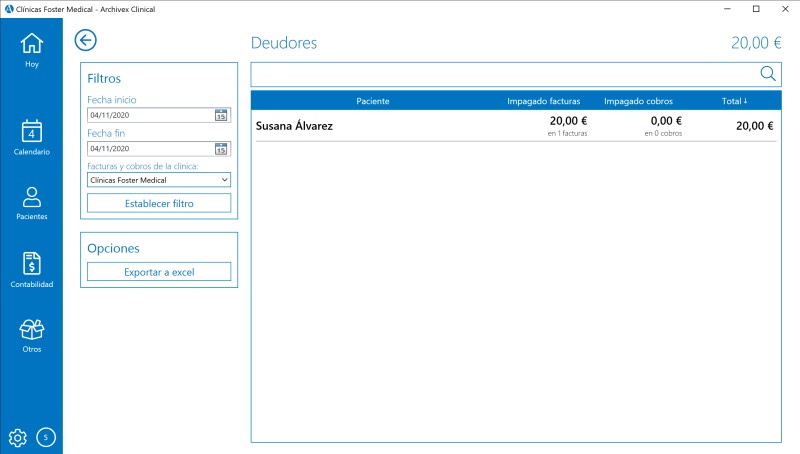This screenshot has height=454, width=800.
Task: Open the Fecha inicio calendar picker
Action: (x=221, y=115)
